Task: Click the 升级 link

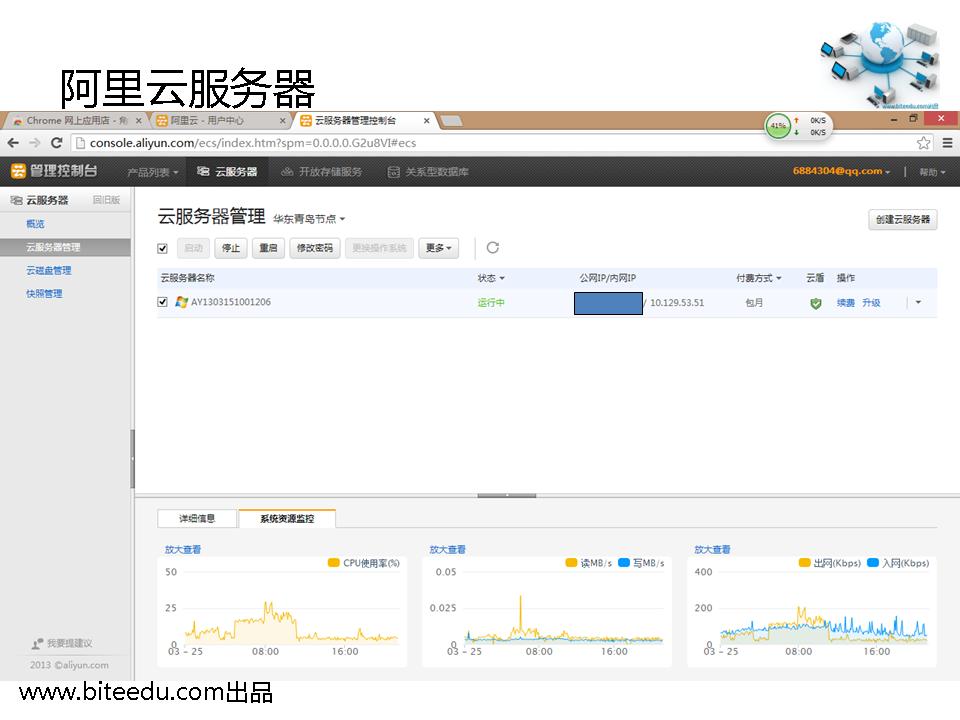Action: coord(871,303)
